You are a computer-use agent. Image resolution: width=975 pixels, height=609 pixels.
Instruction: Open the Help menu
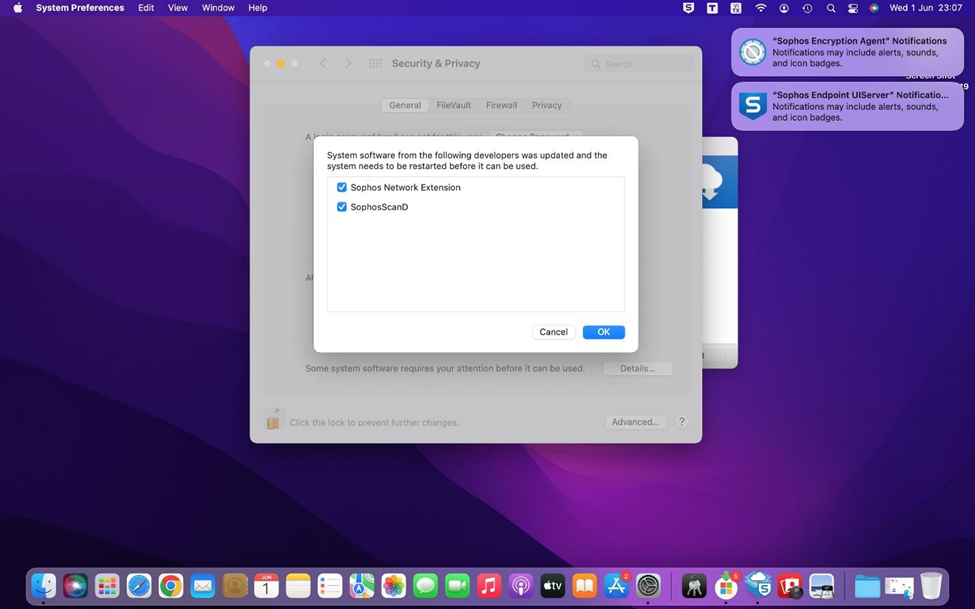[x=257, y=8]
